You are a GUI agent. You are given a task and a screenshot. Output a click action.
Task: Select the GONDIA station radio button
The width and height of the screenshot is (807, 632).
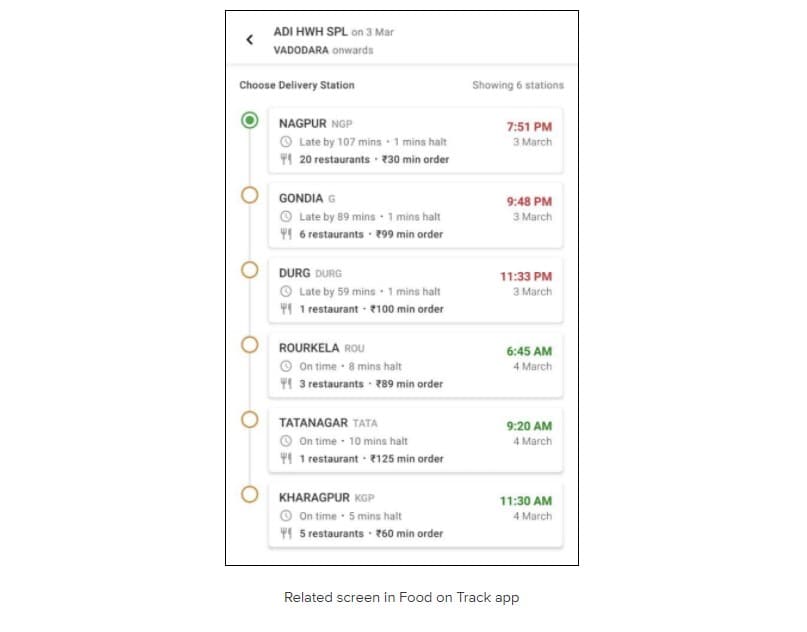(250, 195)
